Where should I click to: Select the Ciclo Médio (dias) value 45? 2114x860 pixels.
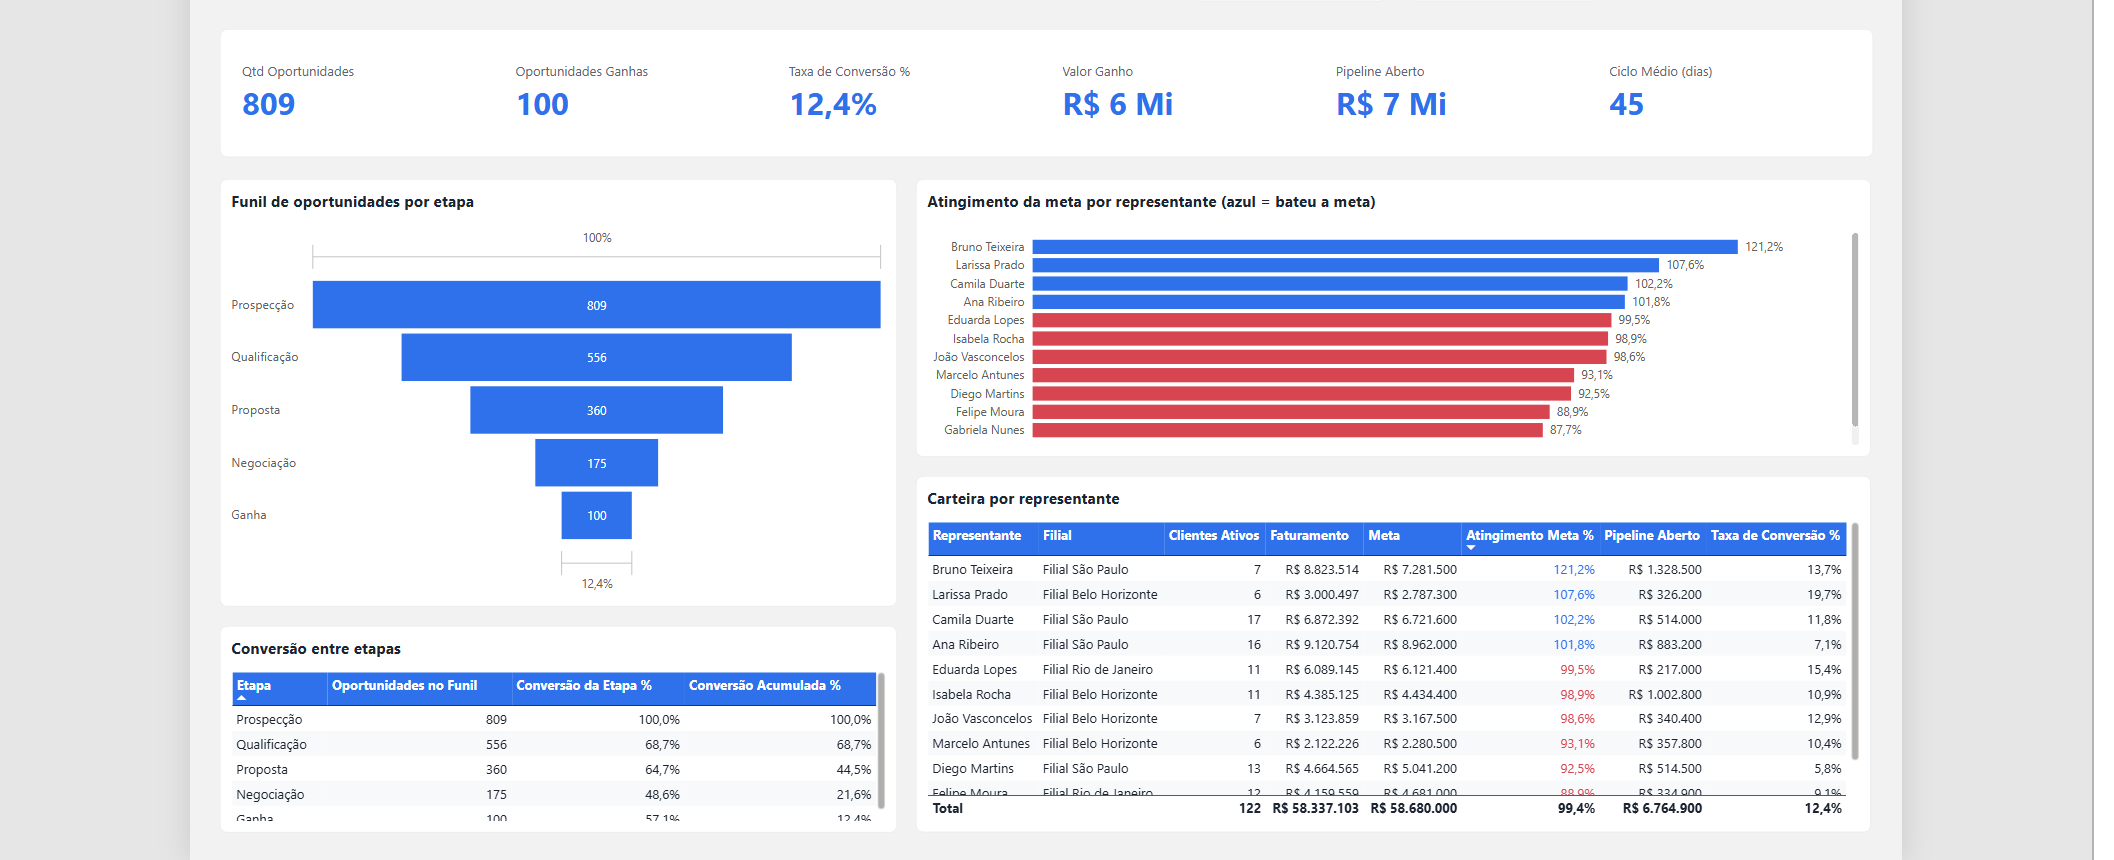[x=1627, y=104]
